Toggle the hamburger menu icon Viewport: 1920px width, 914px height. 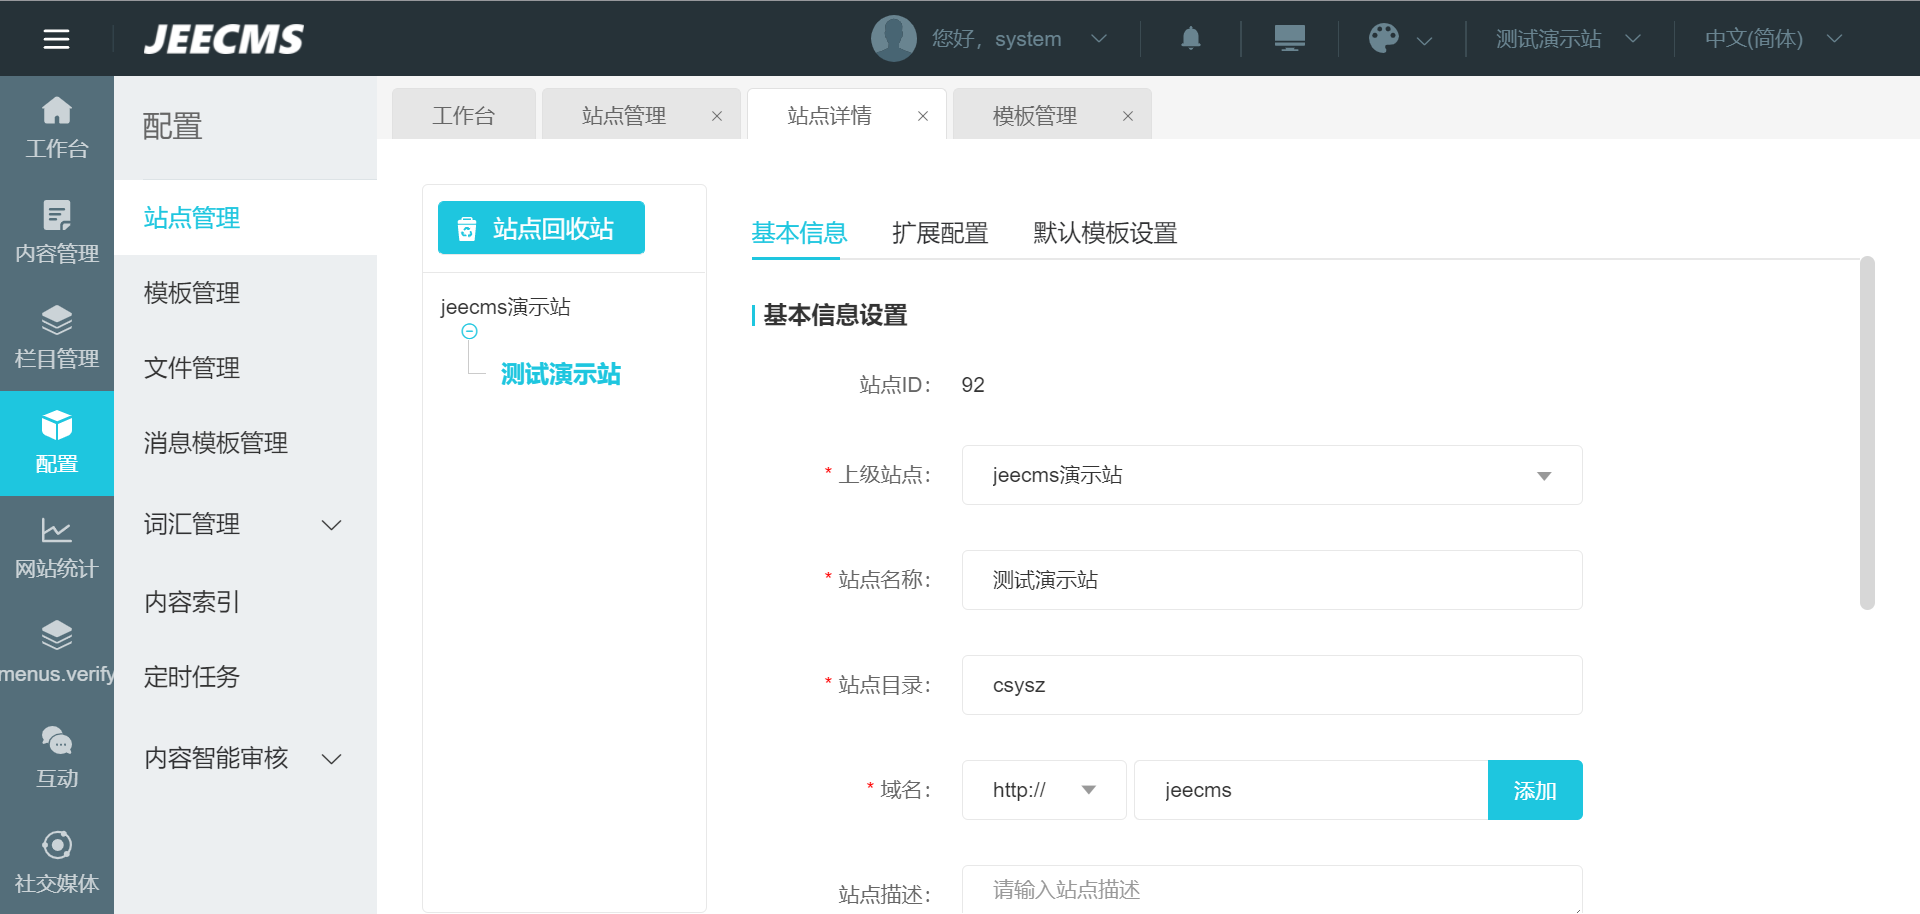point(56,39)
